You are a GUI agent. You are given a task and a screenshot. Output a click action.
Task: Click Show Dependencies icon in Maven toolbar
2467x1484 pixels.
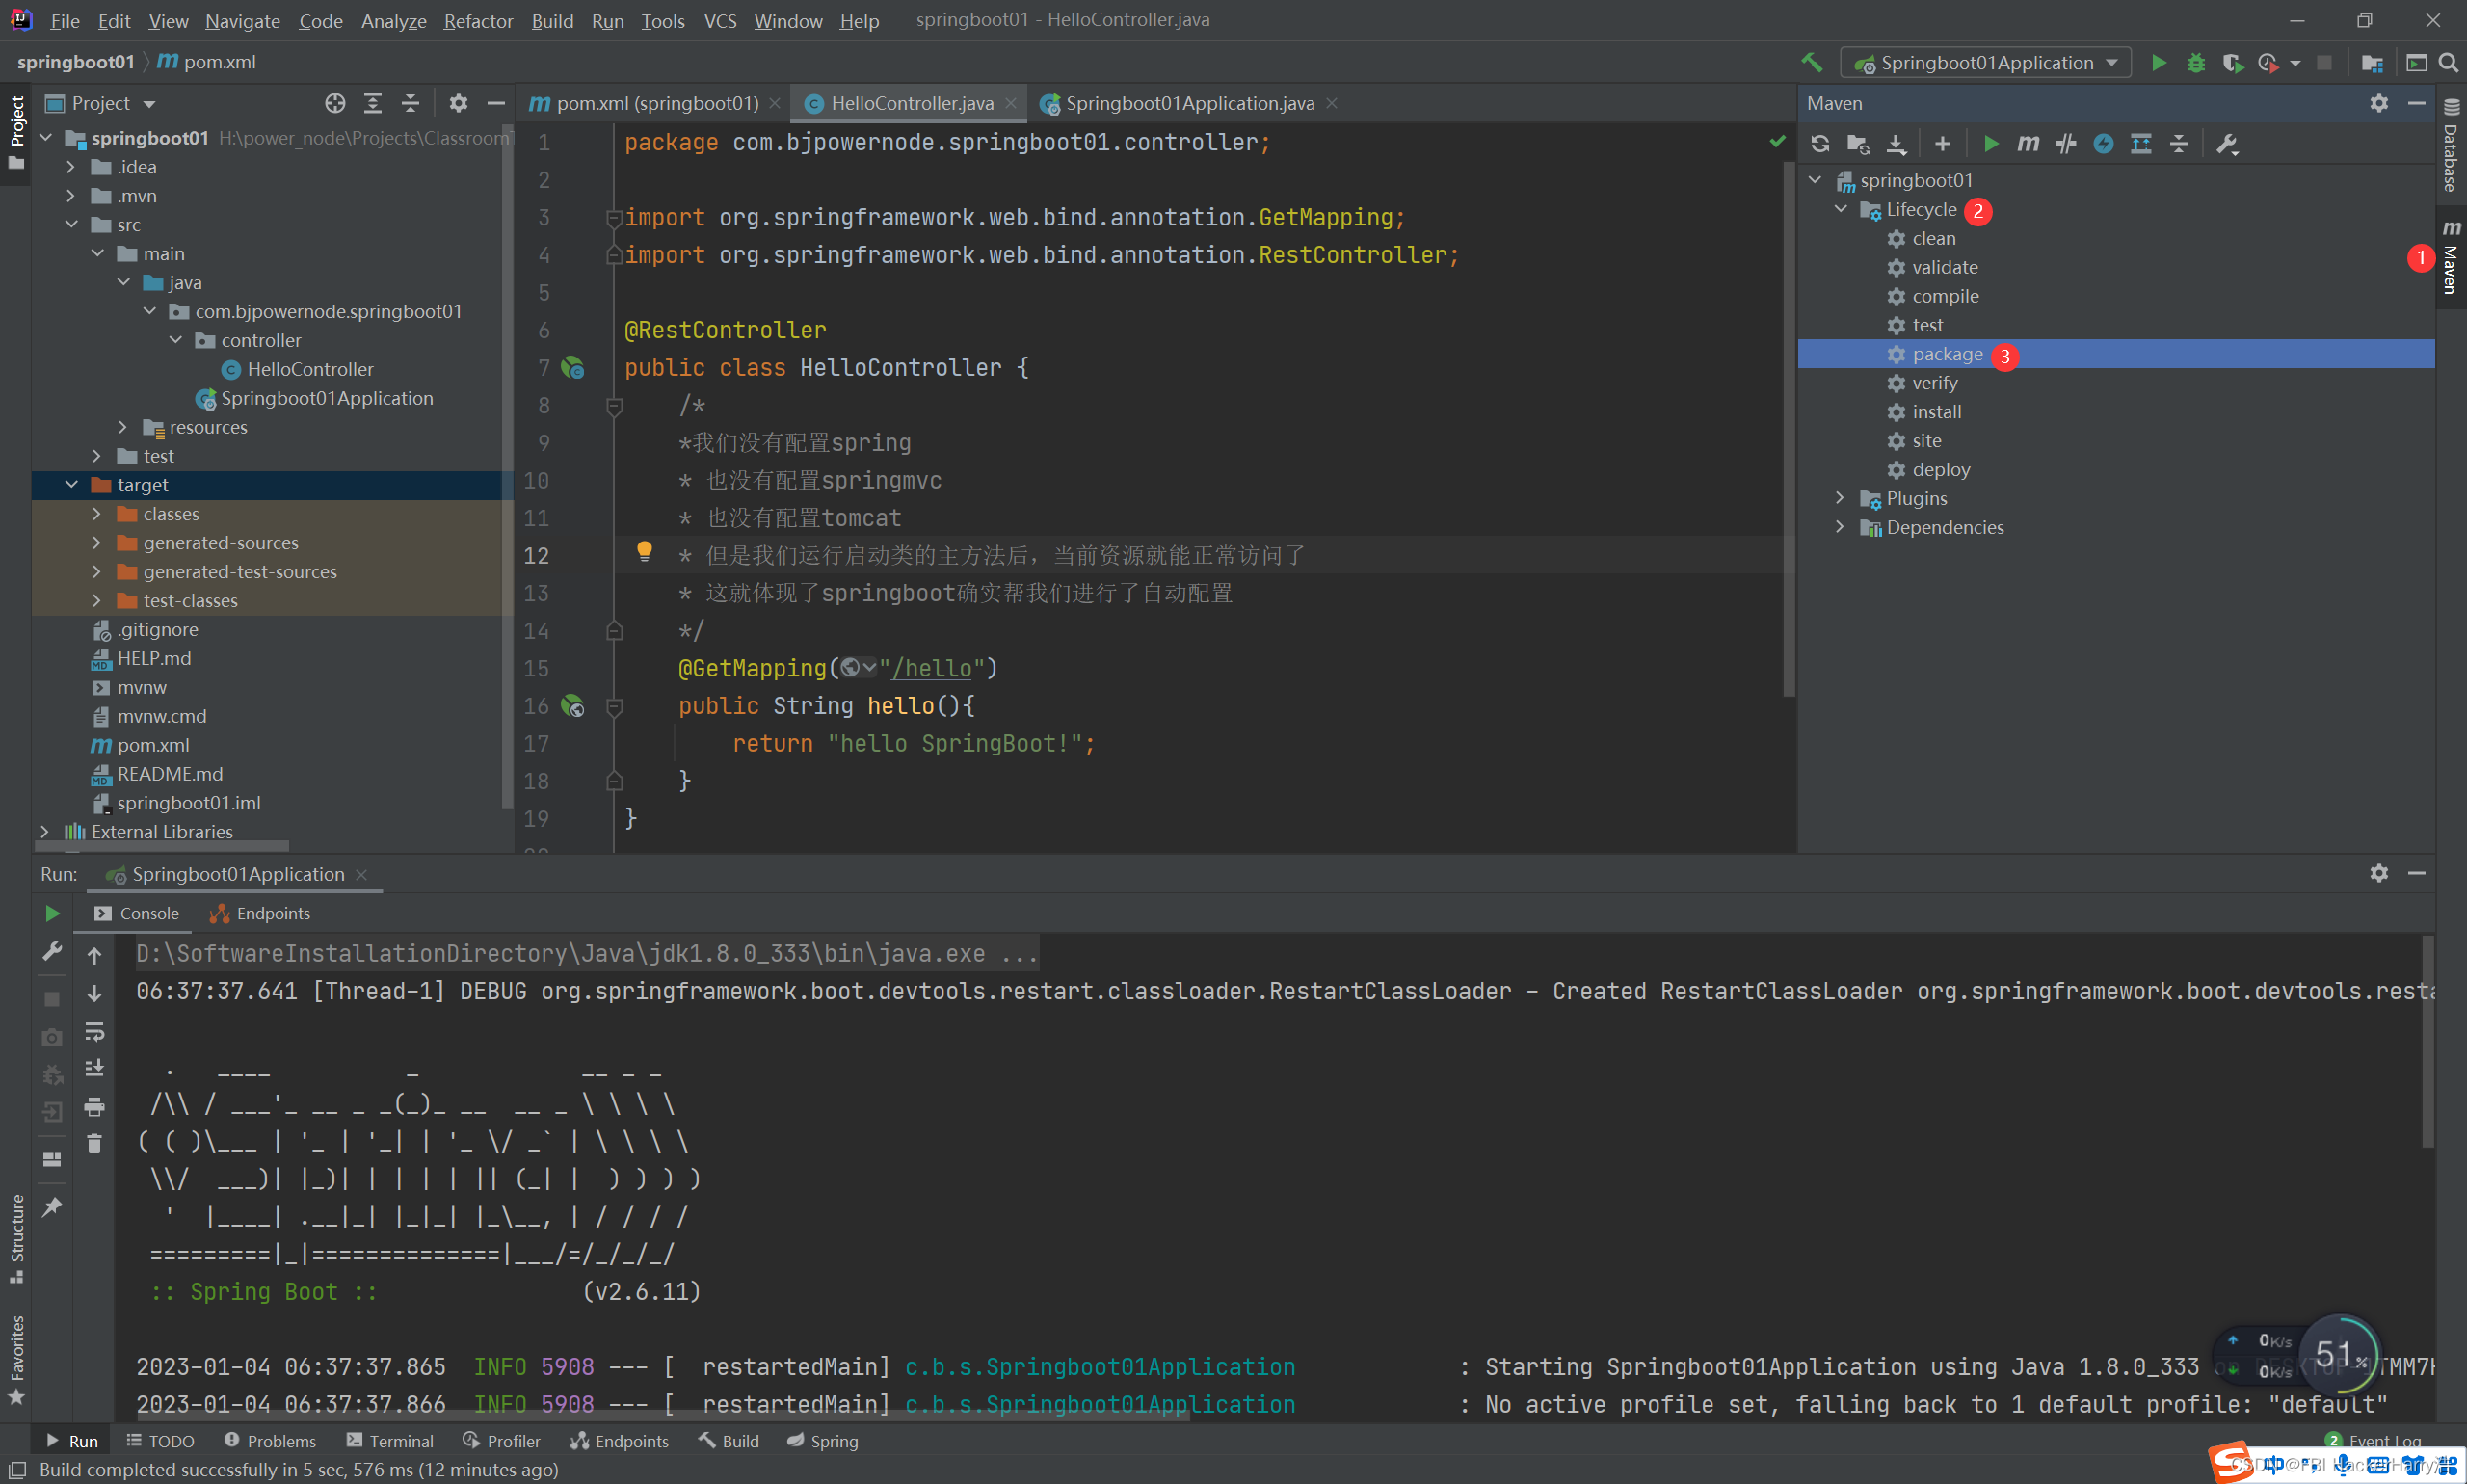pyautogui.click(x=2141, y=144)
